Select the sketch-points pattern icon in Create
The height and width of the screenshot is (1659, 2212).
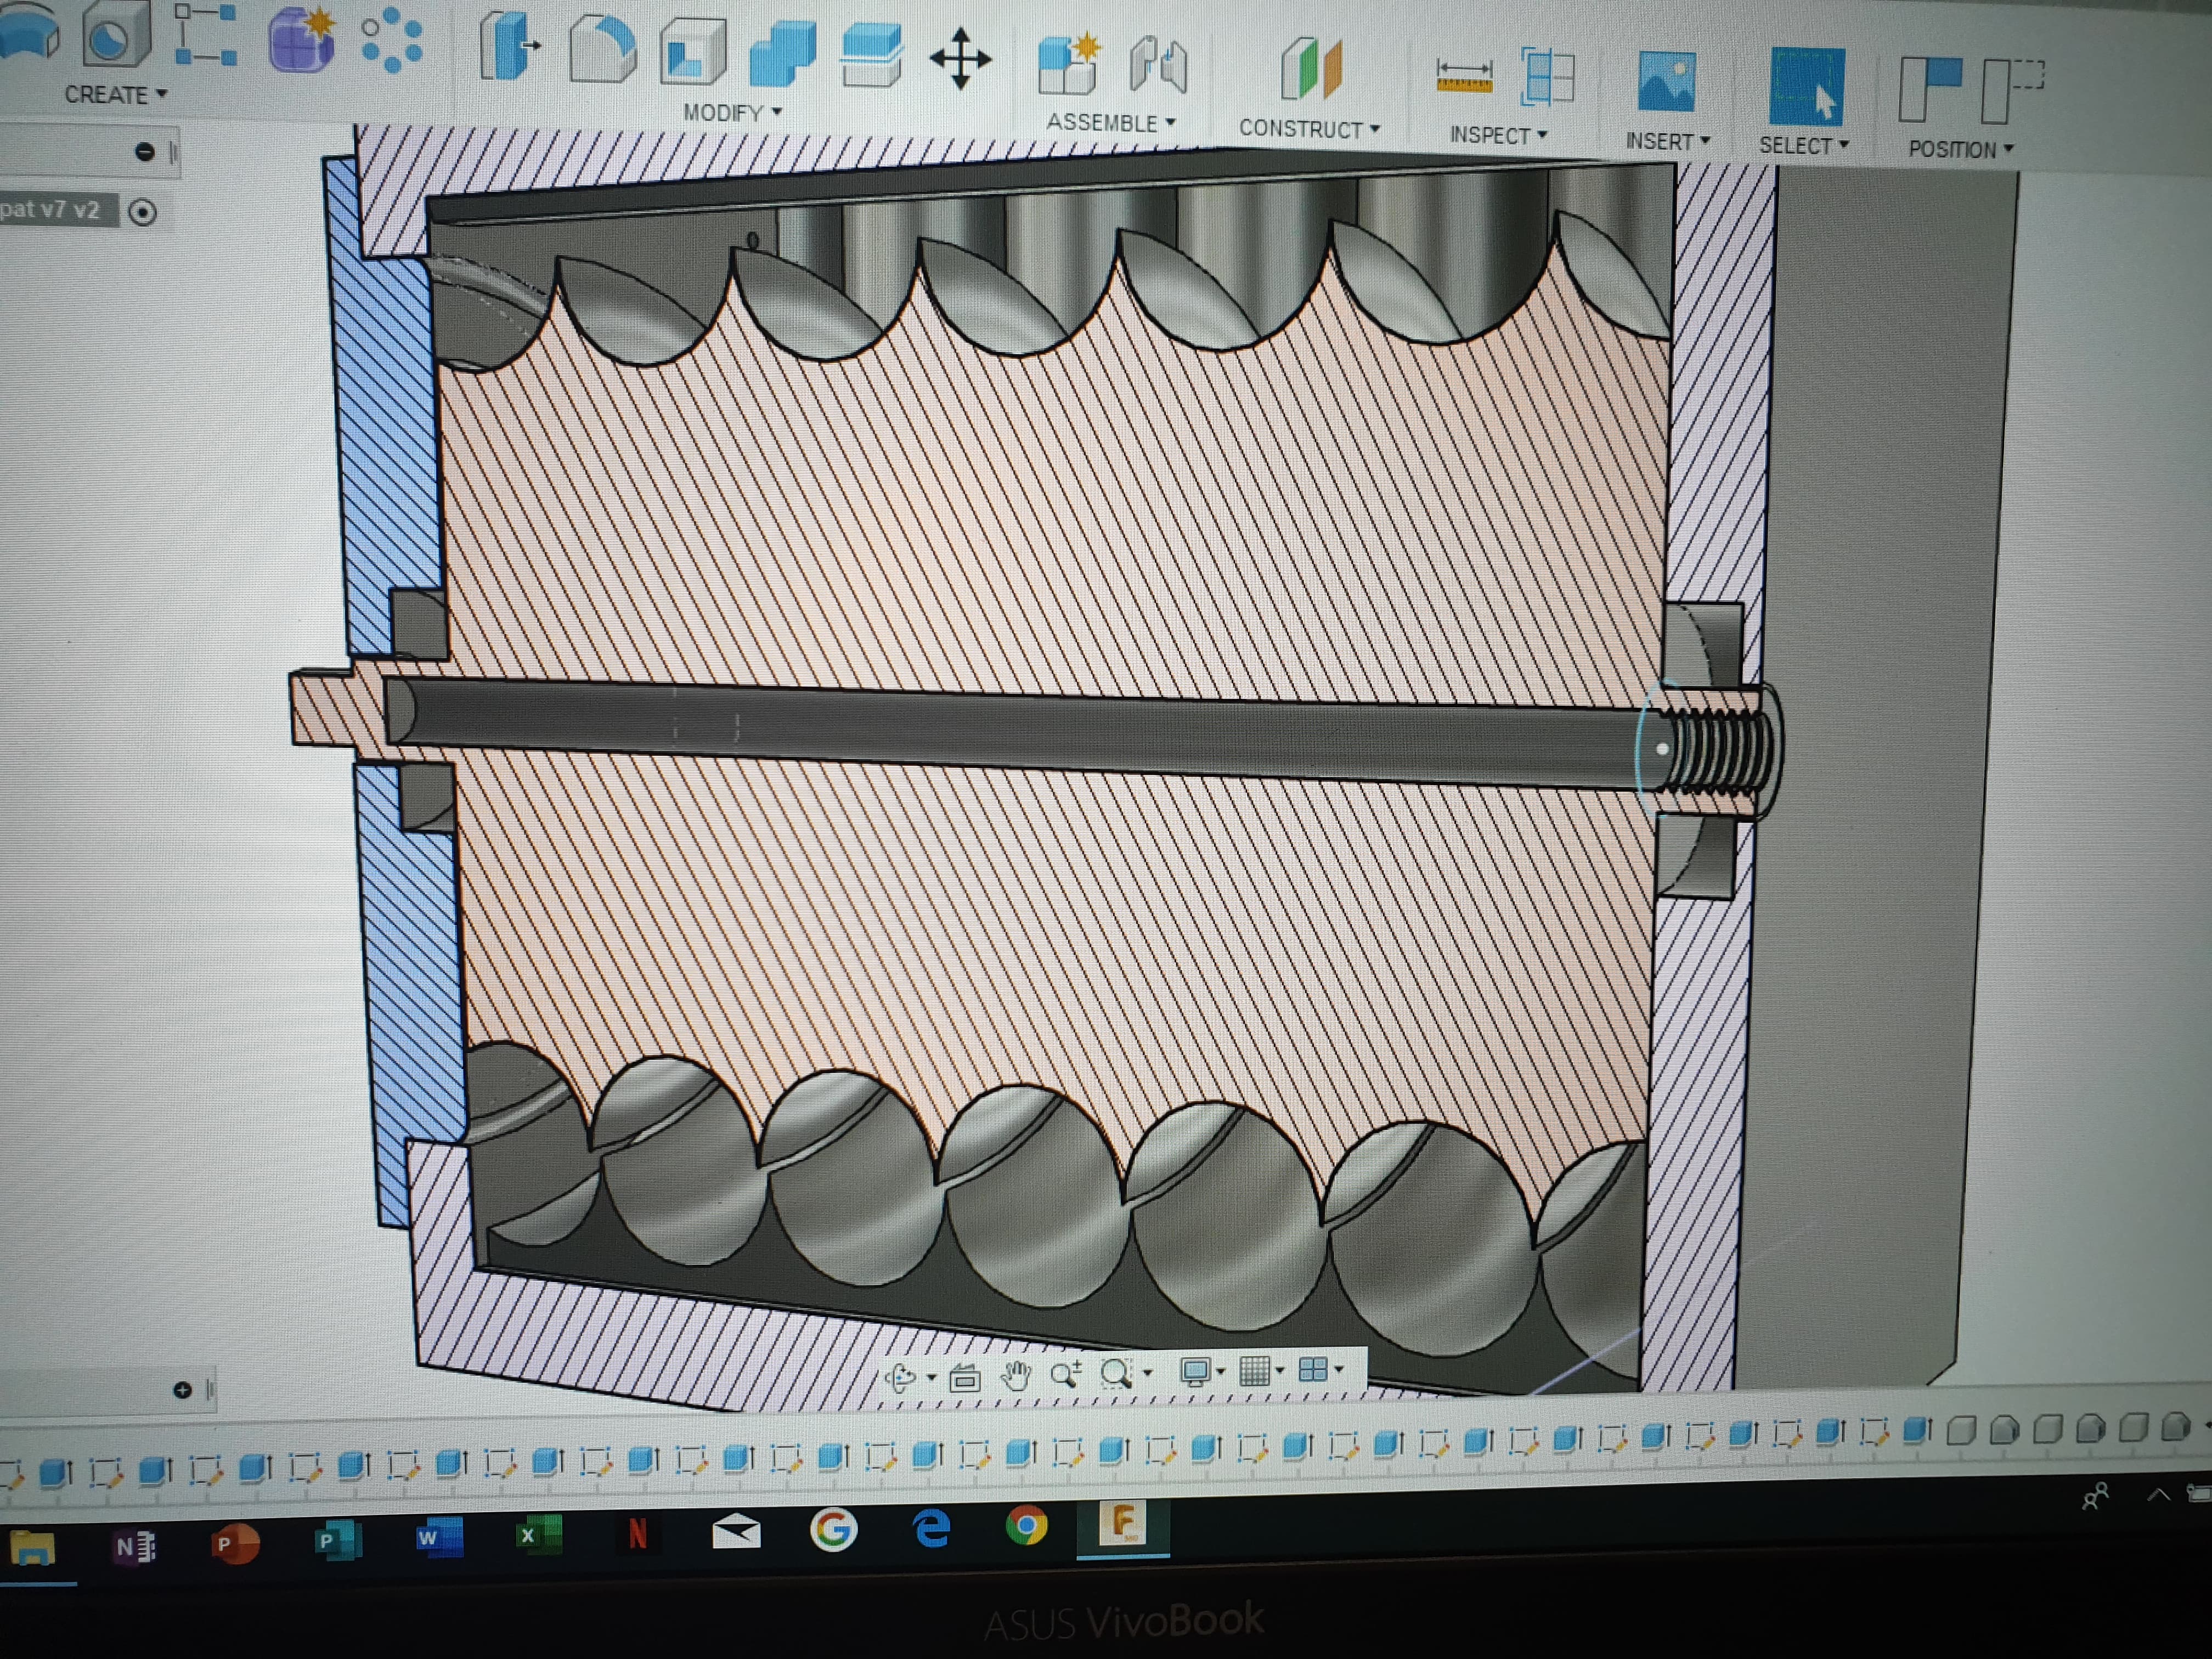point(205,36)
